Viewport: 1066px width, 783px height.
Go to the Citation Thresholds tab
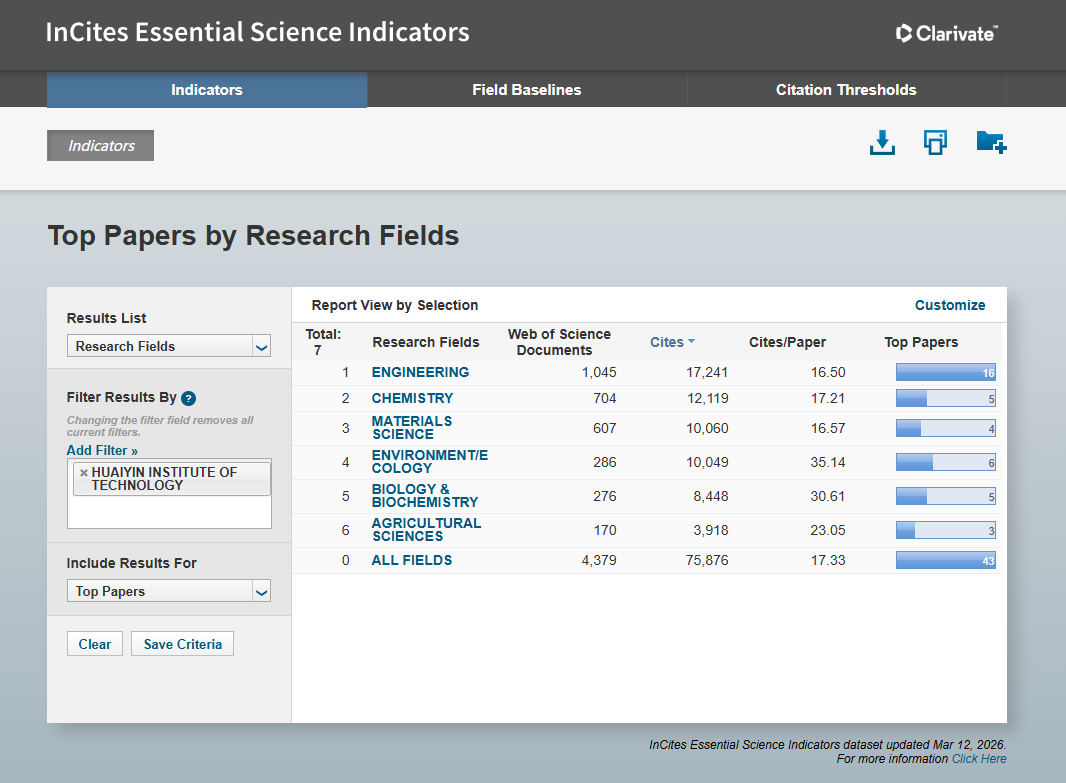click(x=846, y=90)
